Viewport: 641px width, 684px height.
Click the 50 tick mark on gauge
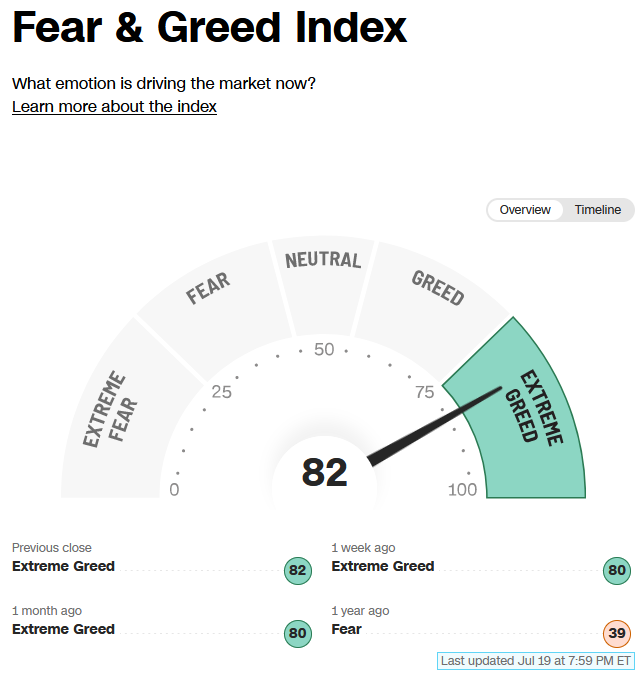[324, 349]
